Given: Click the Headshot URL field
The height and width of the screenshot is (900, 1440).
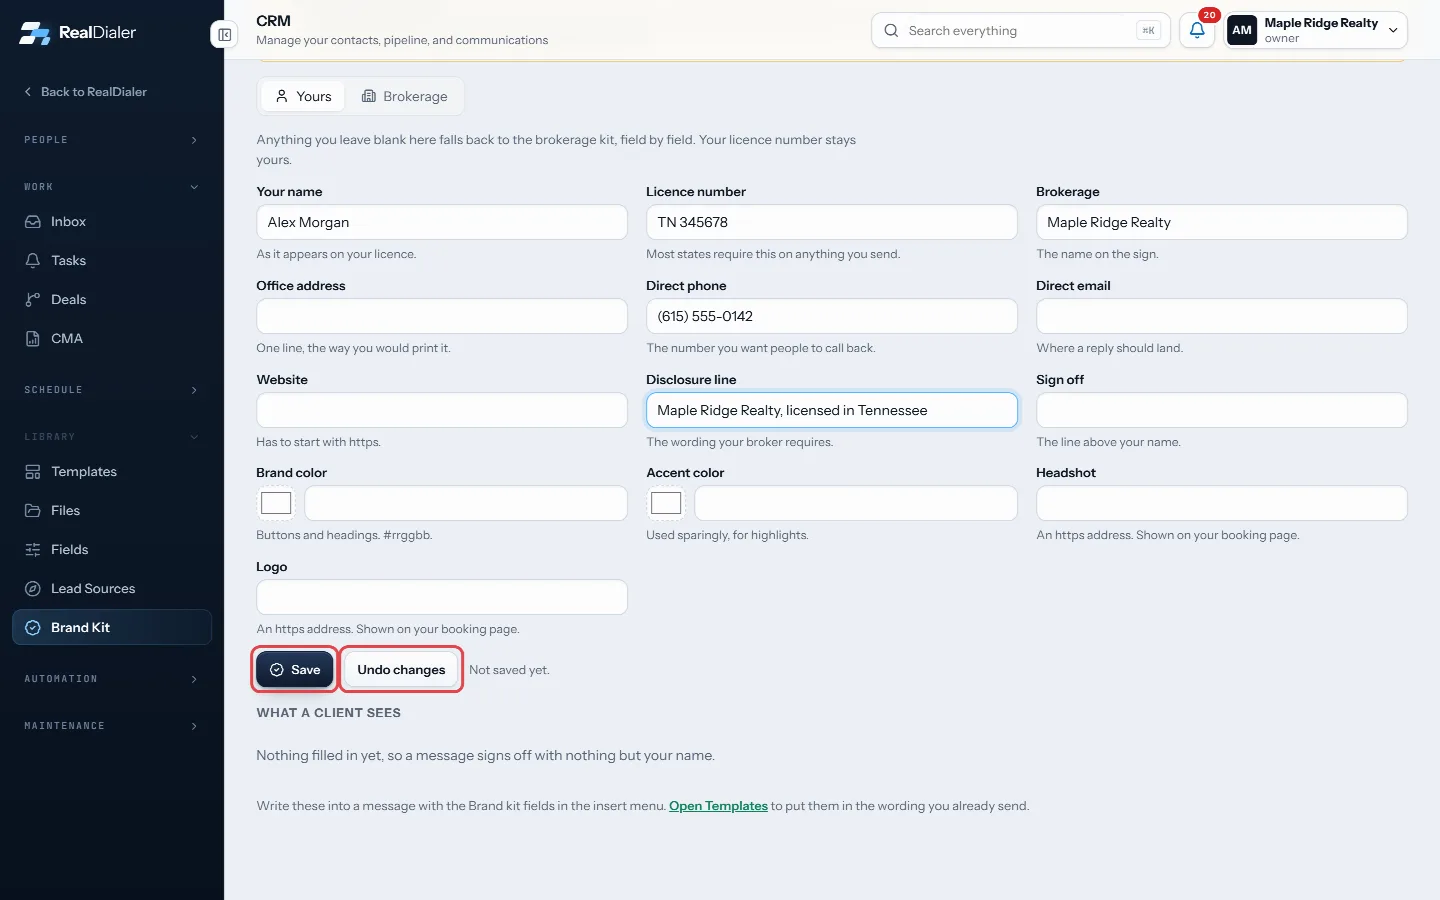Looking at the screenshot, I should pyautogui.click(x=1222, y=504).
